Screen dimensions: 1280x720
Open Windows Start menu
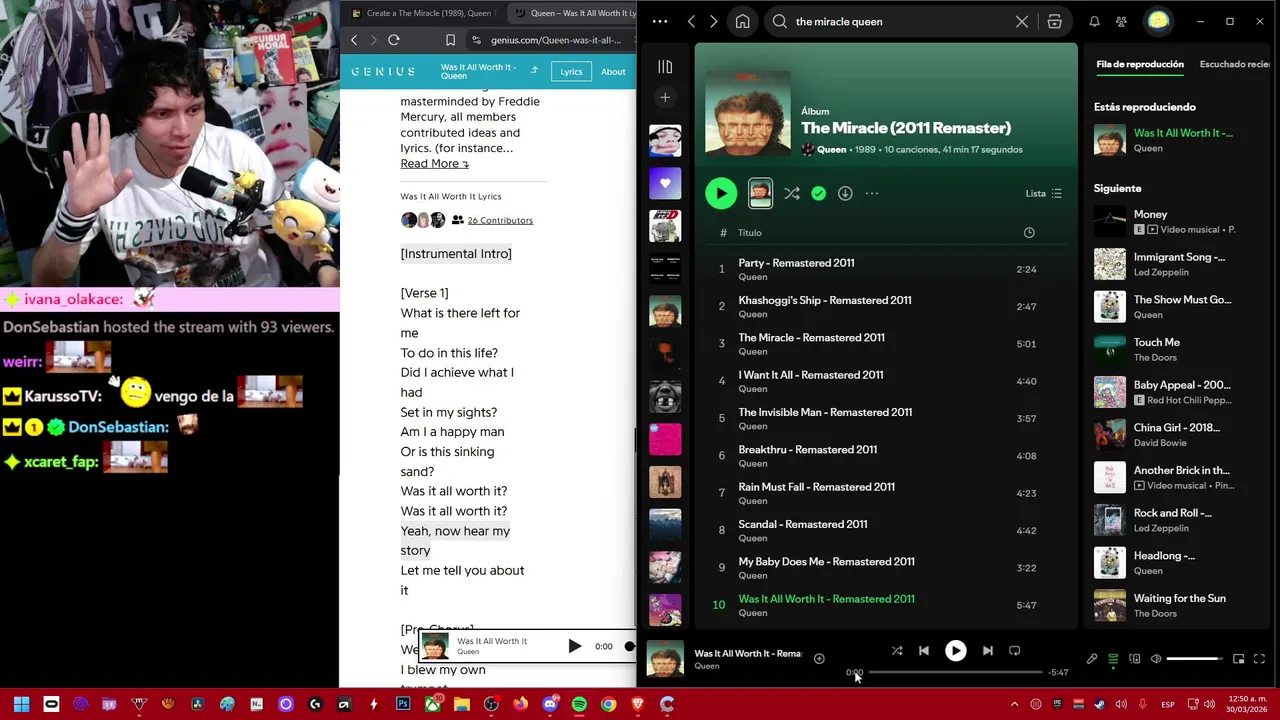(x=21, y=704)
